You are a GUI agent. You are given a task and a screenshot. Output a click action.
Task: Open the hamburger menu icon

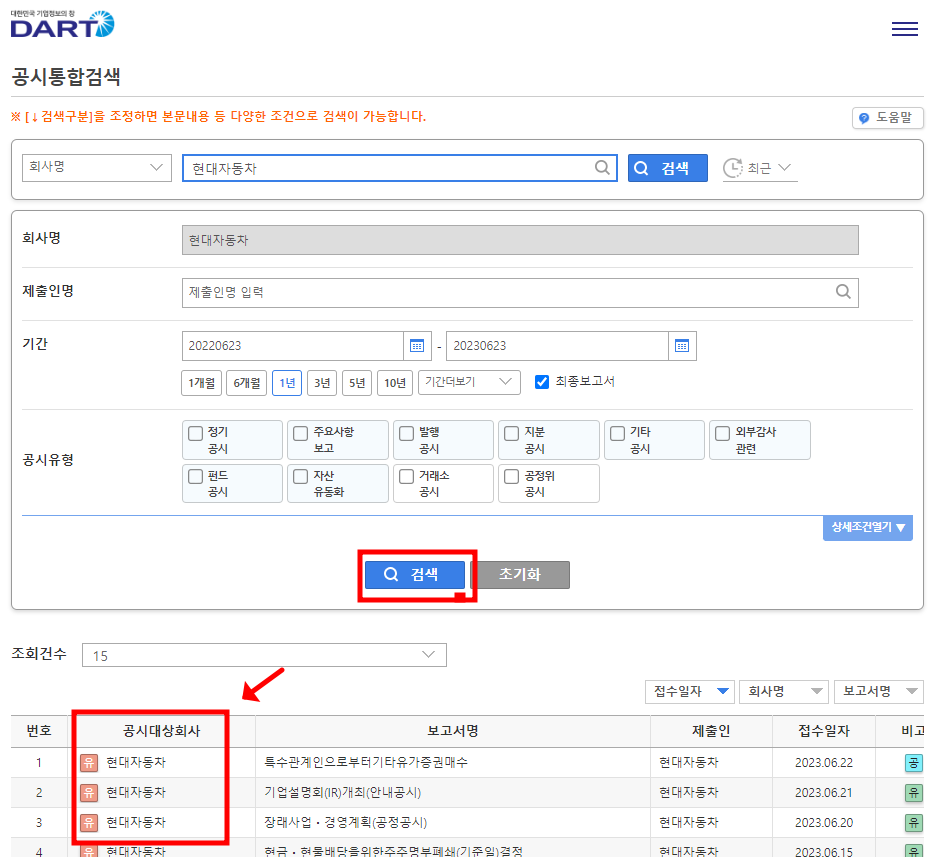[904, 29]
